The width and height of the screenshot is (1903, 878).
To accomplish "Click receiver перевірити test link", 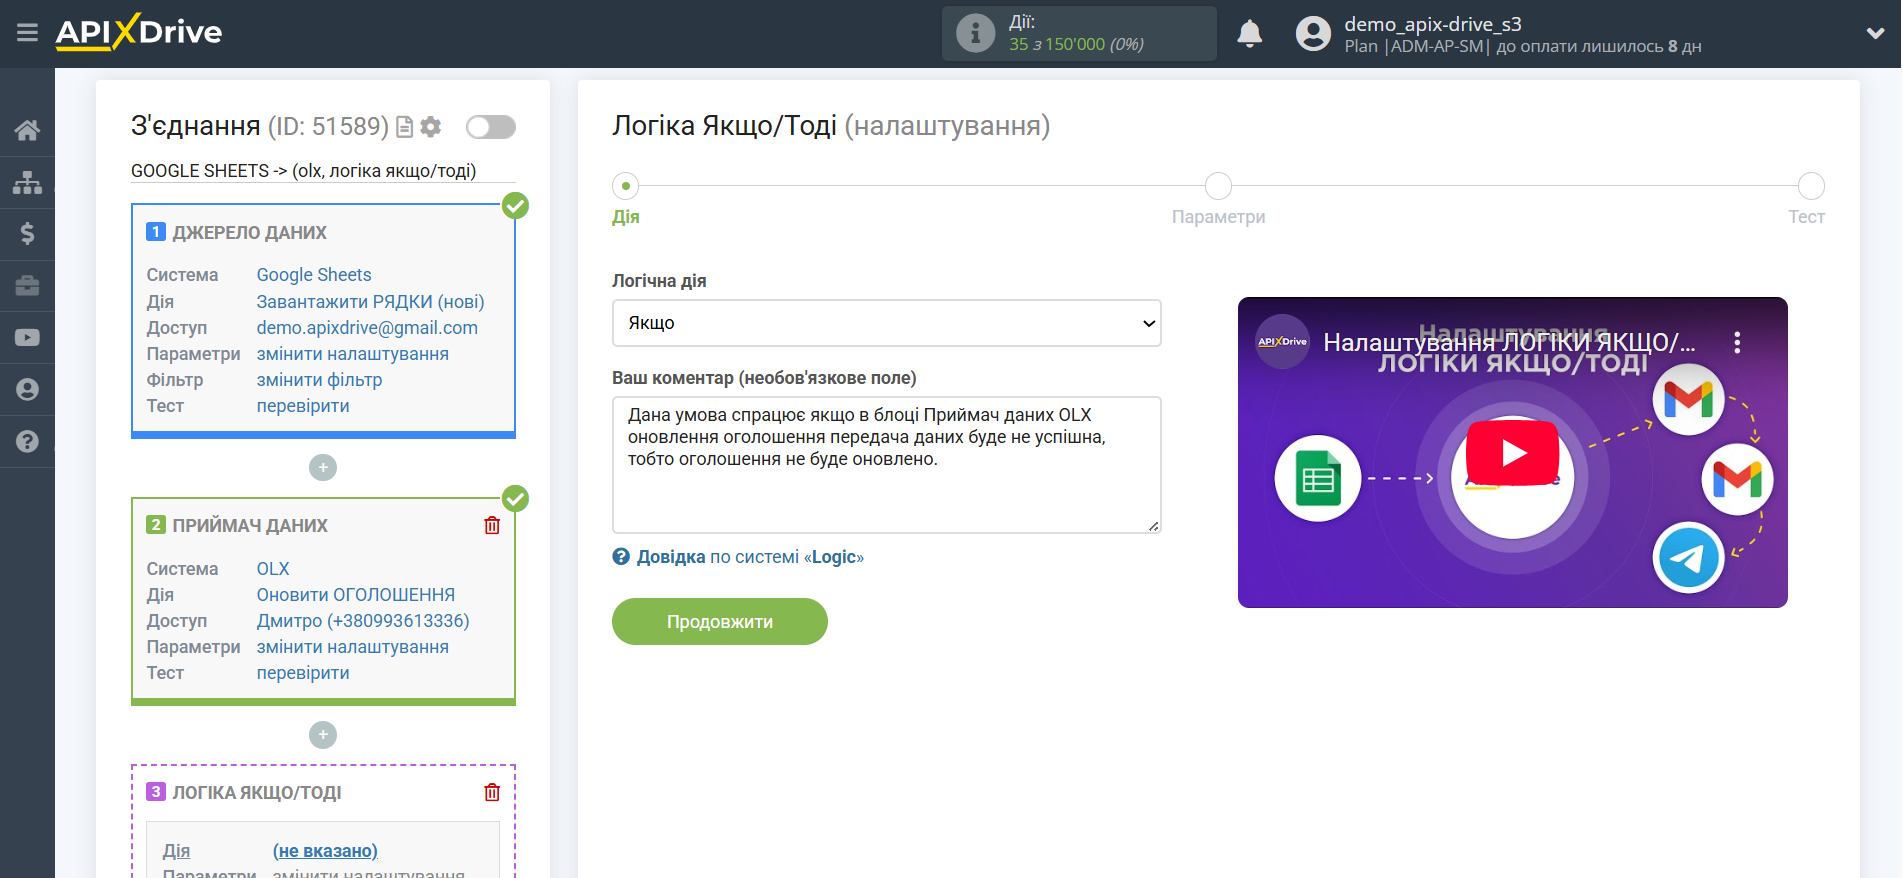I will [303, 673].
